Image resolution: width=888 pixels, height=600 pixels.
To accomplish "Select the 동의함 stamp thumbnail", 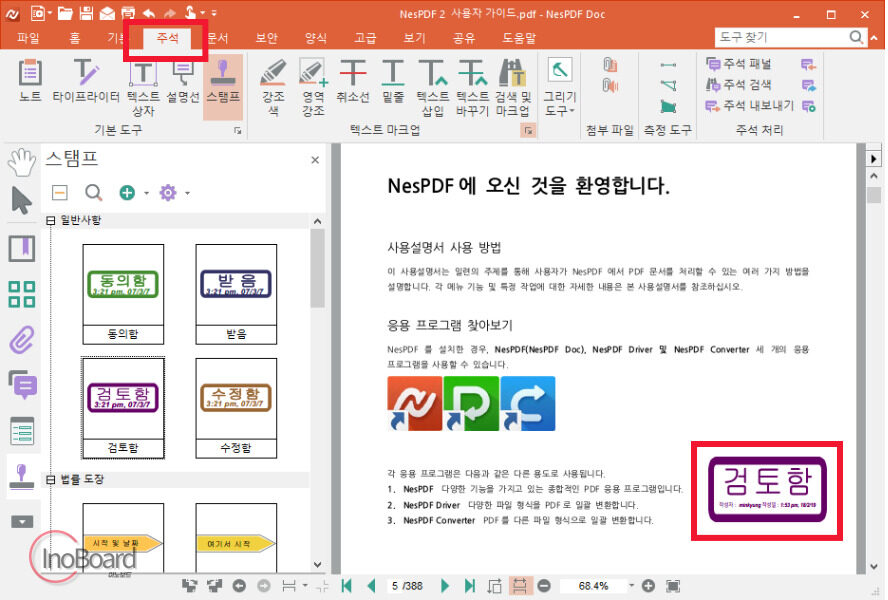I will point(123,294).
